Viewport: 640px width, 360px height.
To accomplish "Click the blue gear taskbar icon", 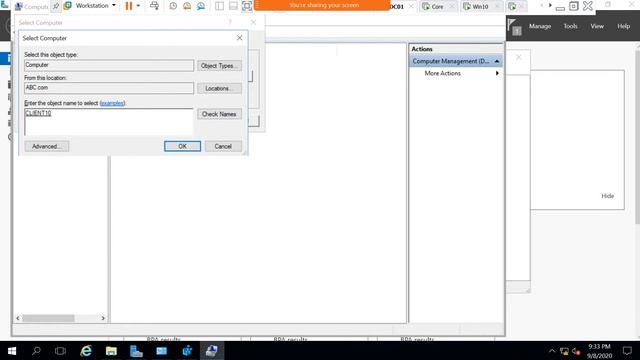I will click(x=187, y=351).
